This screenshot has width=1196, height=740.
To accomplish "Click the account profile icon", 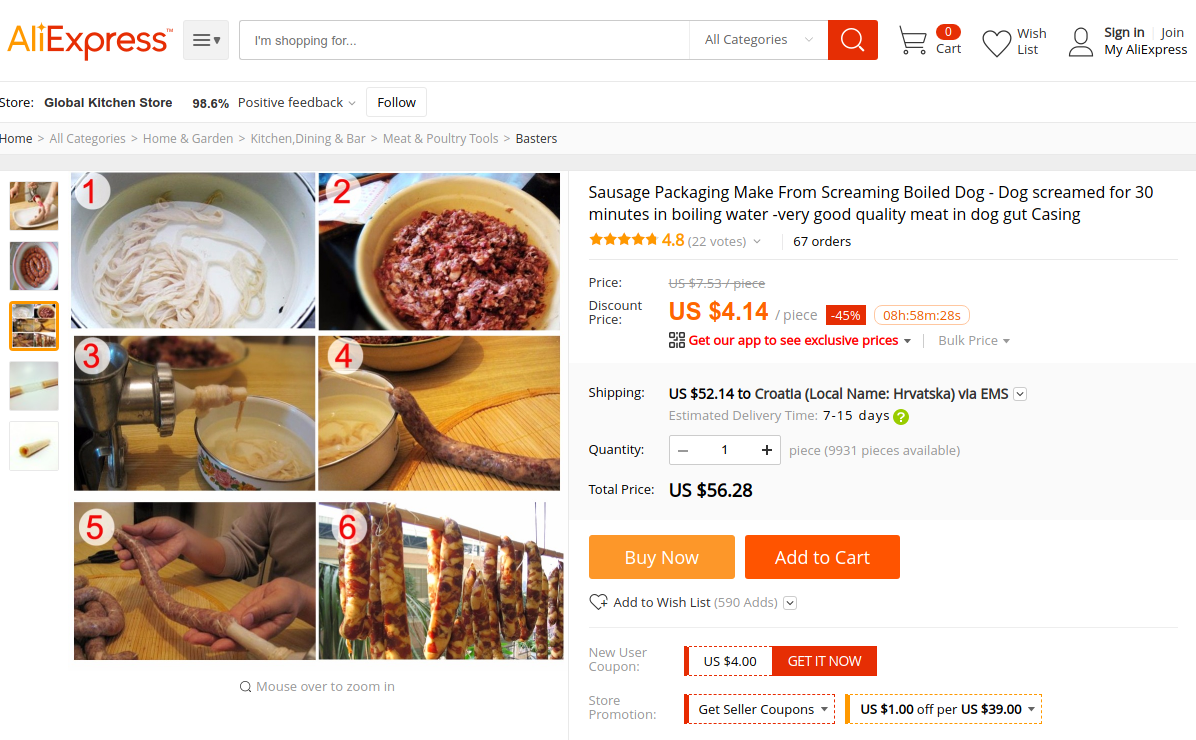I will pos(1080,42).
